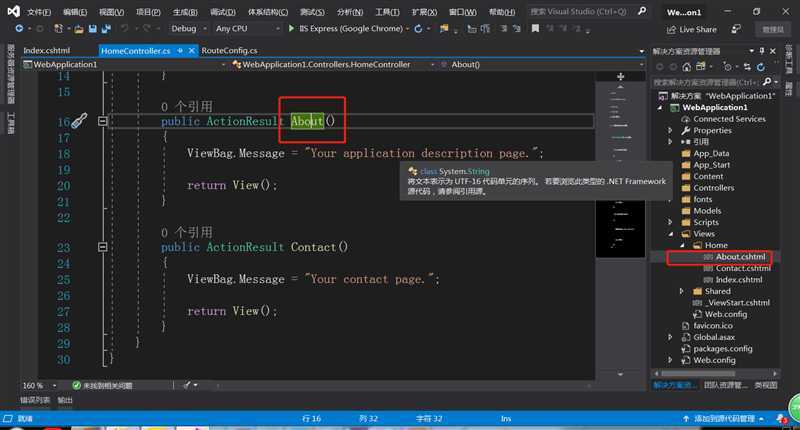Switch to the RouteConfig.cs tab
This screenshot has width=800, height=430.
[x=229, y=50]
